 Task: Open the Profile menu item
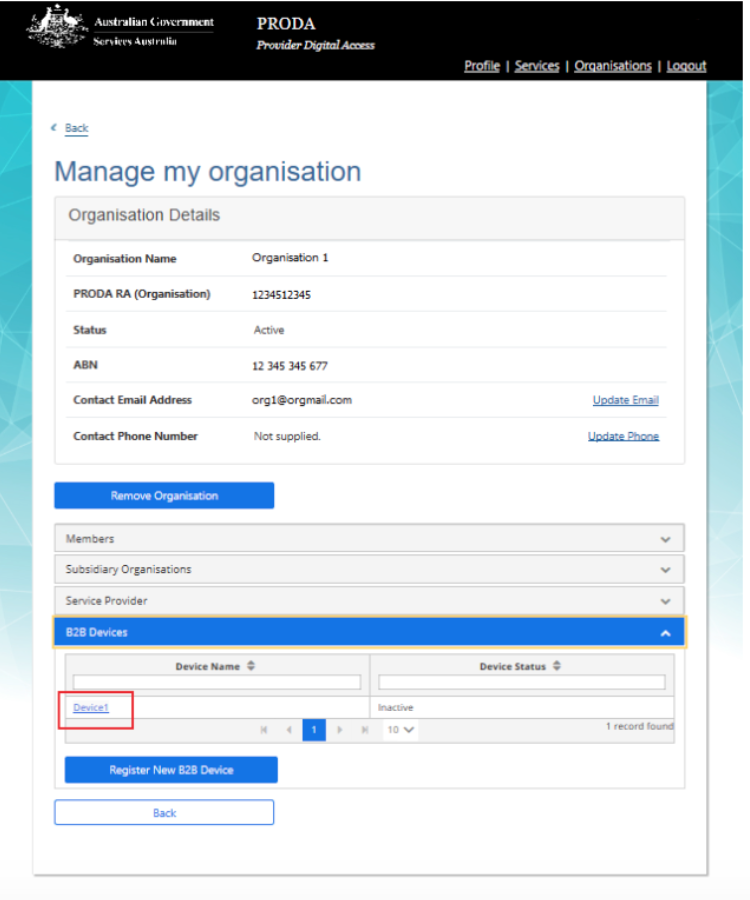click(x=482, y=66)
